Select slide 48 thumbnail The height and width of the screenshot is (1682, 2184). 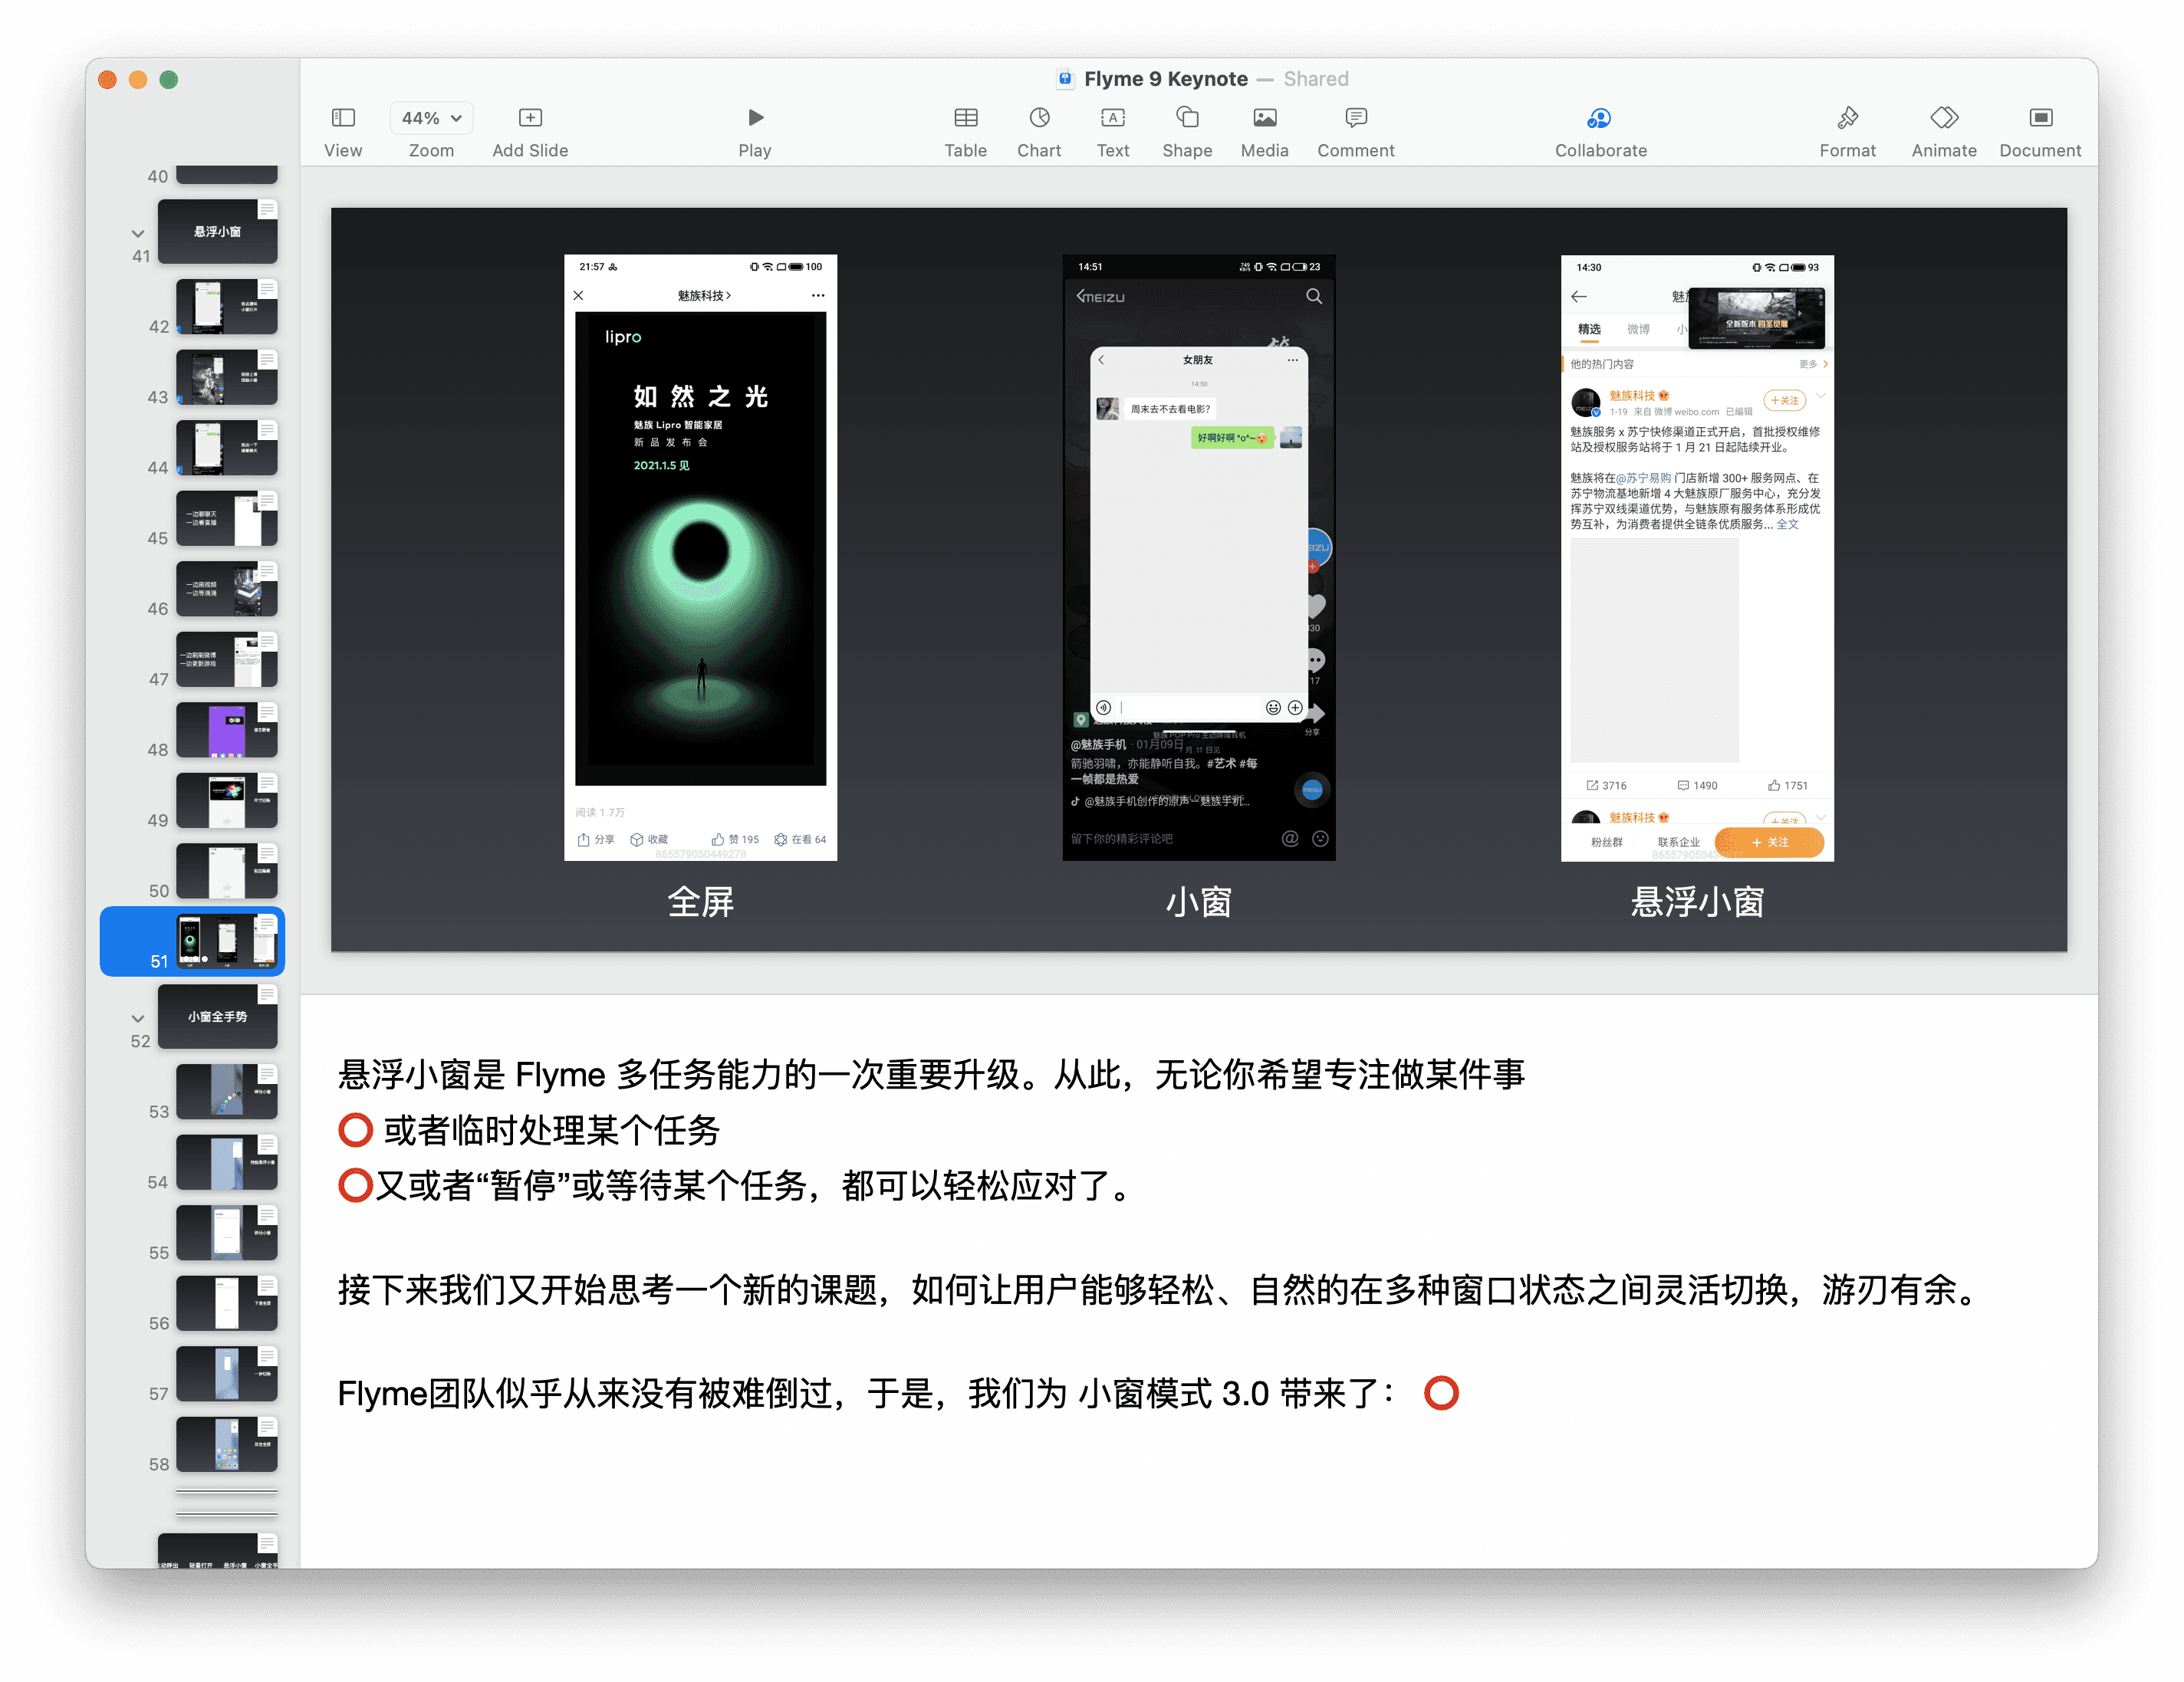[x=227, y=730]
